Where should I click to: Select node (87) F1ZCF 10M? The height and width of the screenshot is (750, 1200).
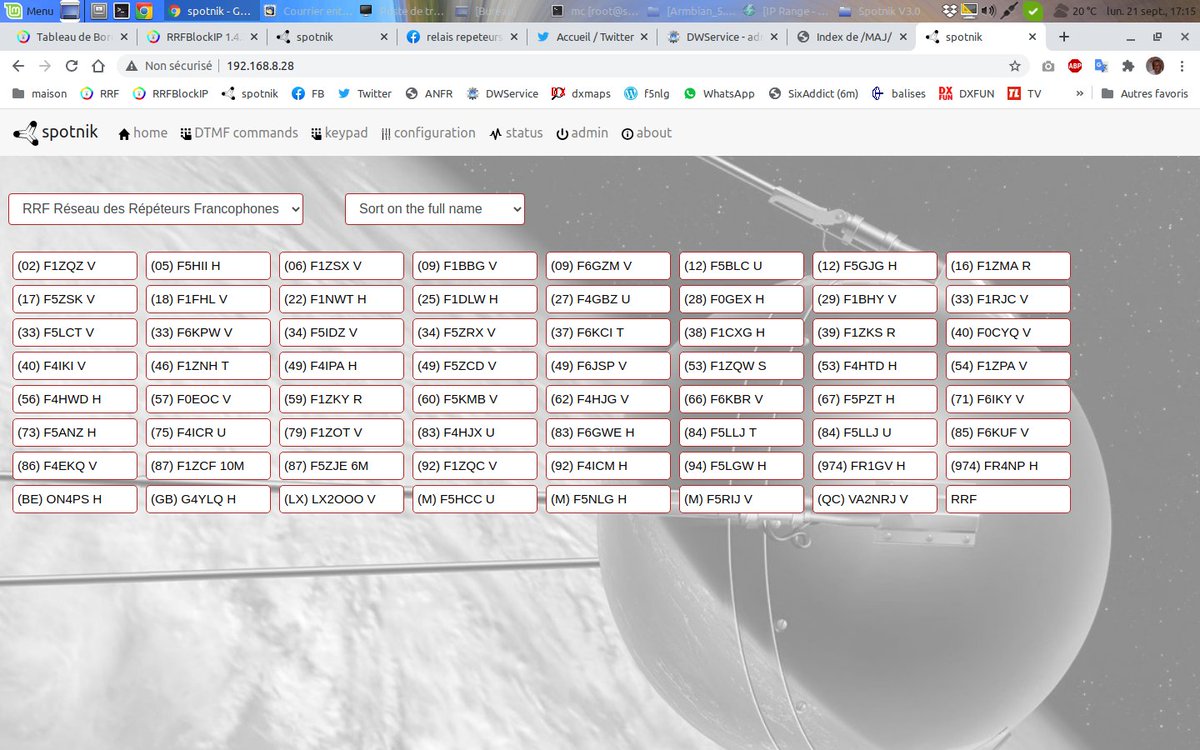(208, 466)
